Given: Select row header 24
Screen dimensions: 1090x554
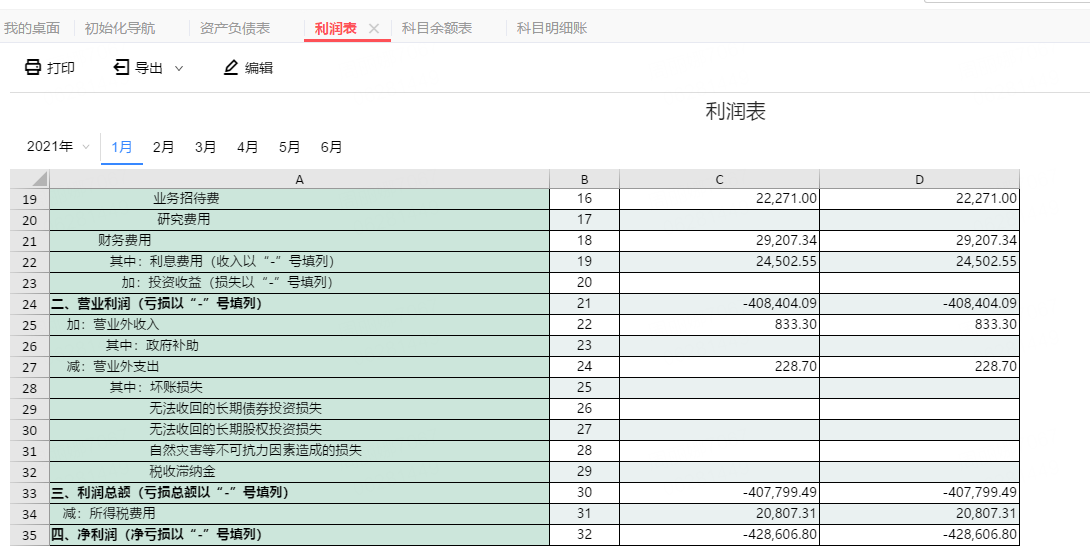Looking at the screenshot, I should pyautogui.click(x=30, y=304).
